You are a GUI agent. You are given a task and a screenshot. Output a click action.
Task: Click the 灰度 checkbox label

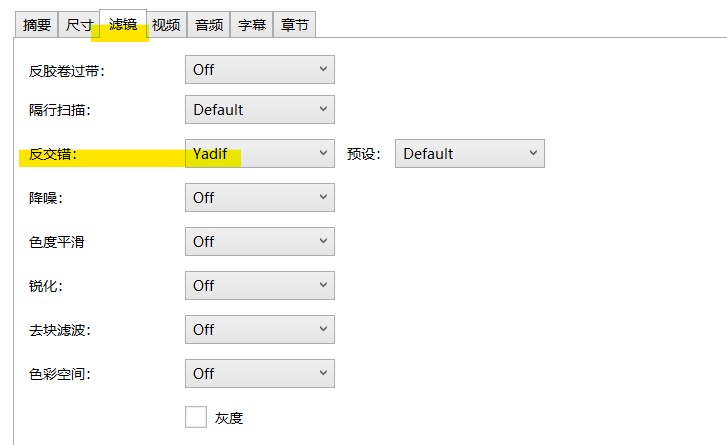pyautogui.click(x=229, y=418)
